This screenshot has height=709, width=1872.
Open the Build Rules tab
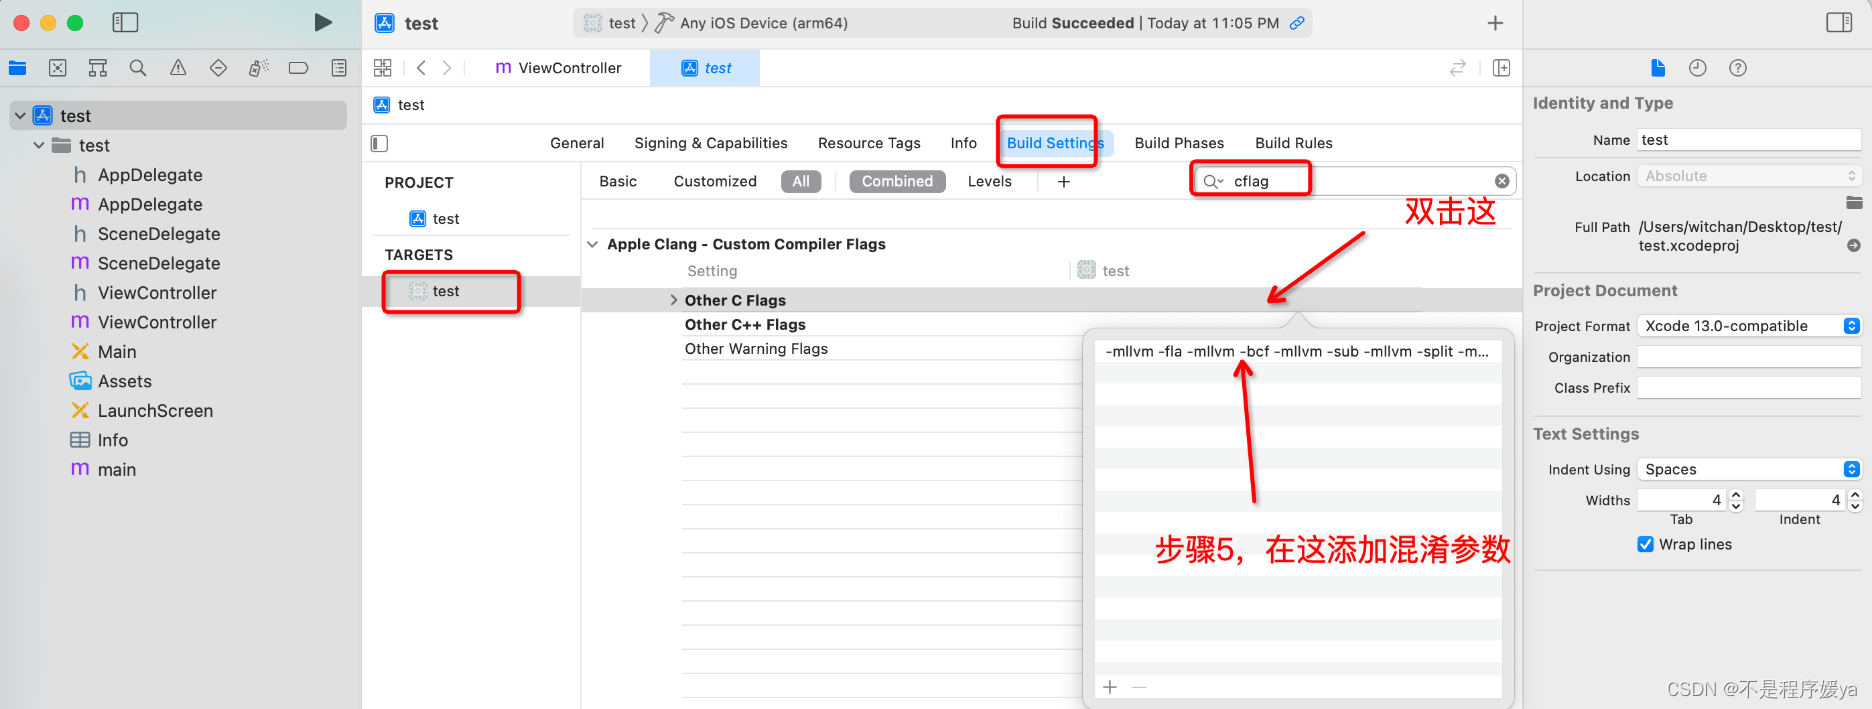coord(1294,143)
